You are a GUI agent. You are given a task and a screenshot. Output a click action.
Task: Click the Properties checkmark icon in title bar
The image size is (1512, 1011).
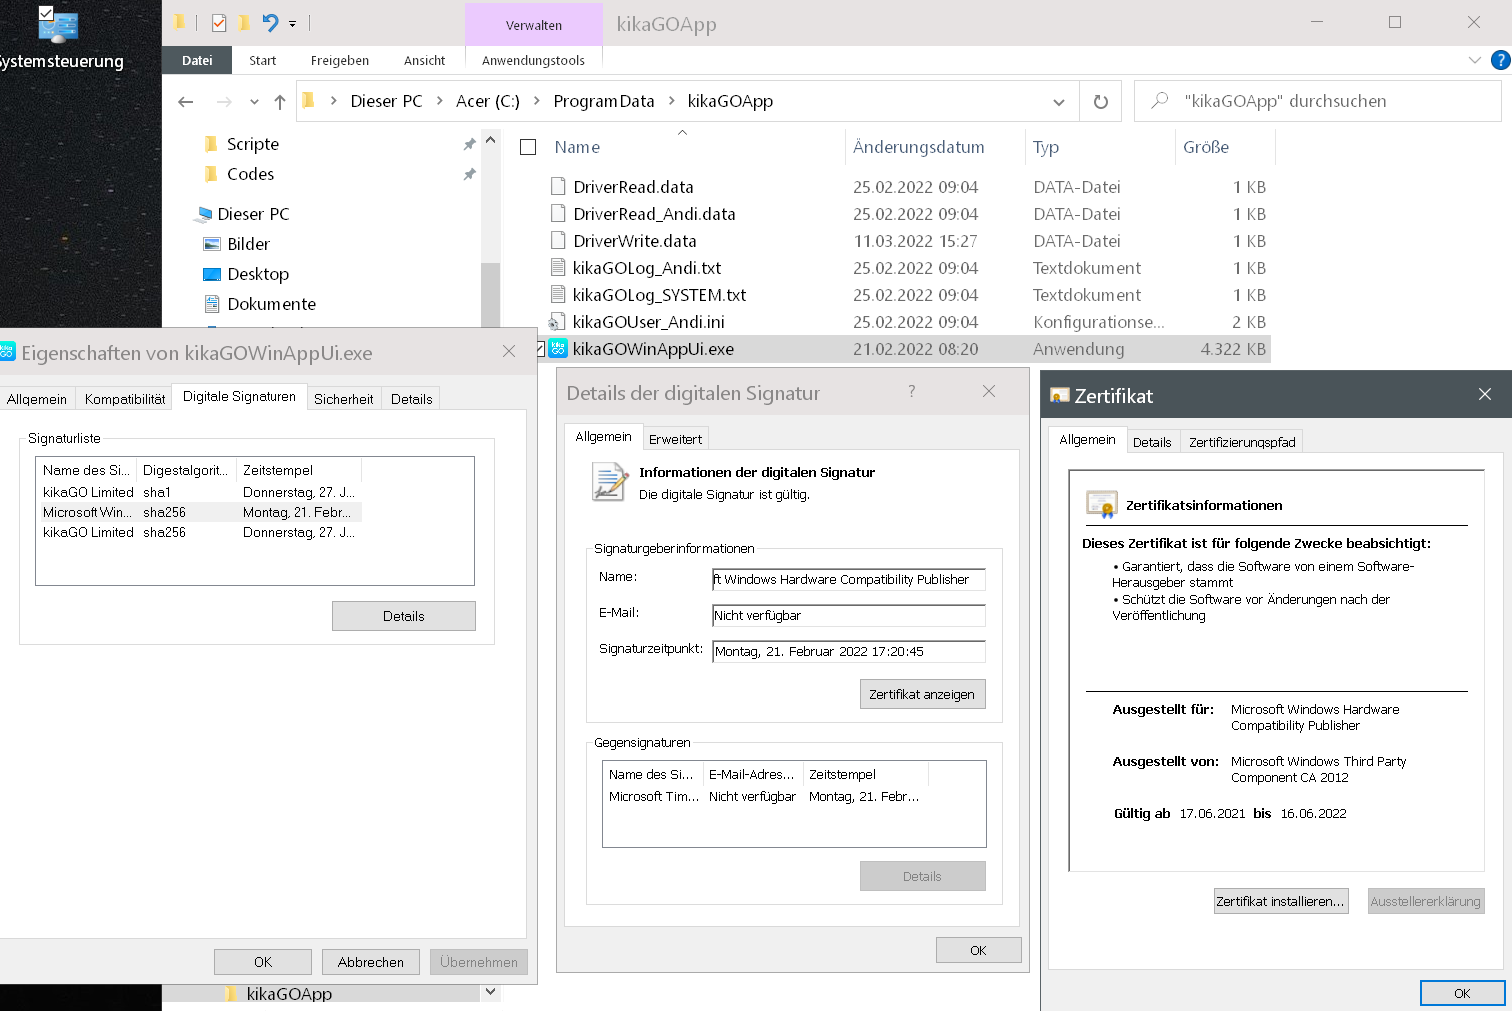tap(219, 22)
